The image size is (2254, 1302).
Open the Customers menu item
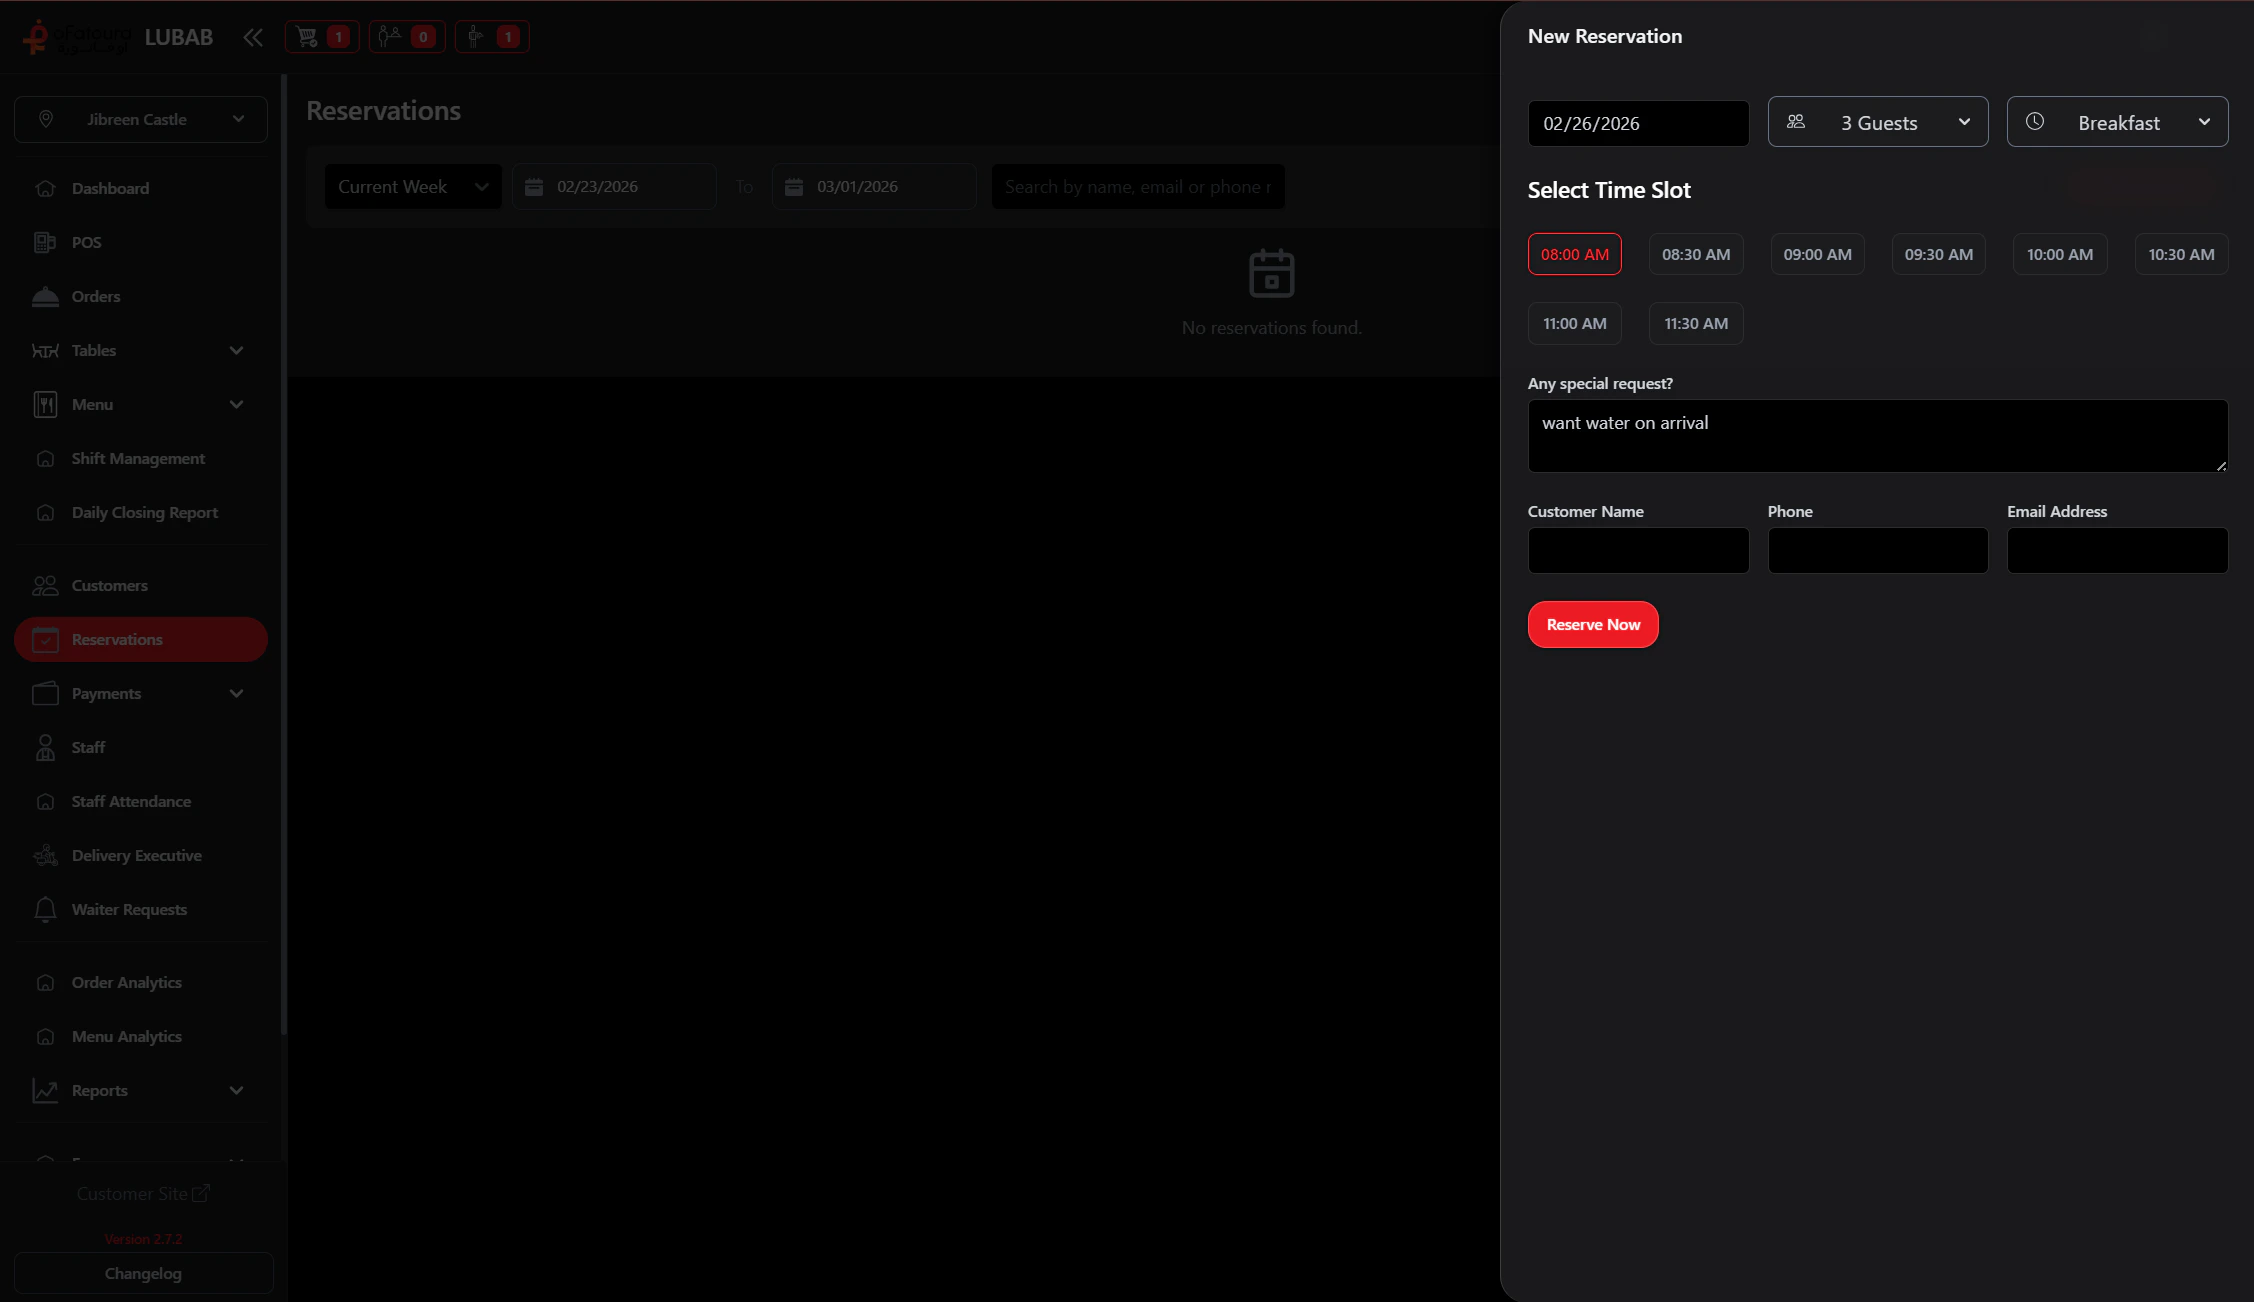coord(109,585)
